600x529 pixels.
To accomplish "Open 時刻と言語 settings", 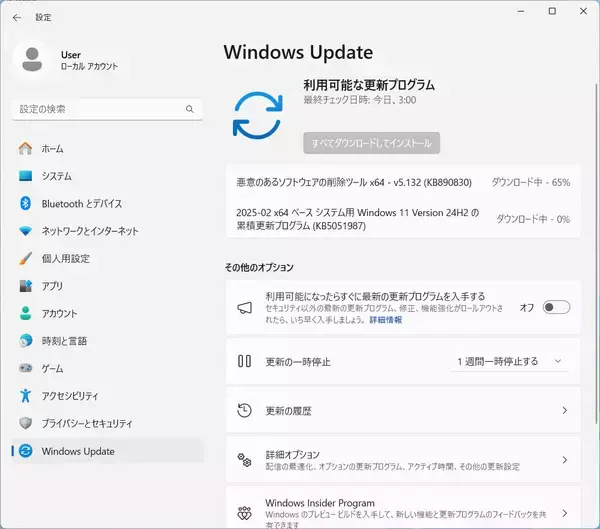I will 108,341.
